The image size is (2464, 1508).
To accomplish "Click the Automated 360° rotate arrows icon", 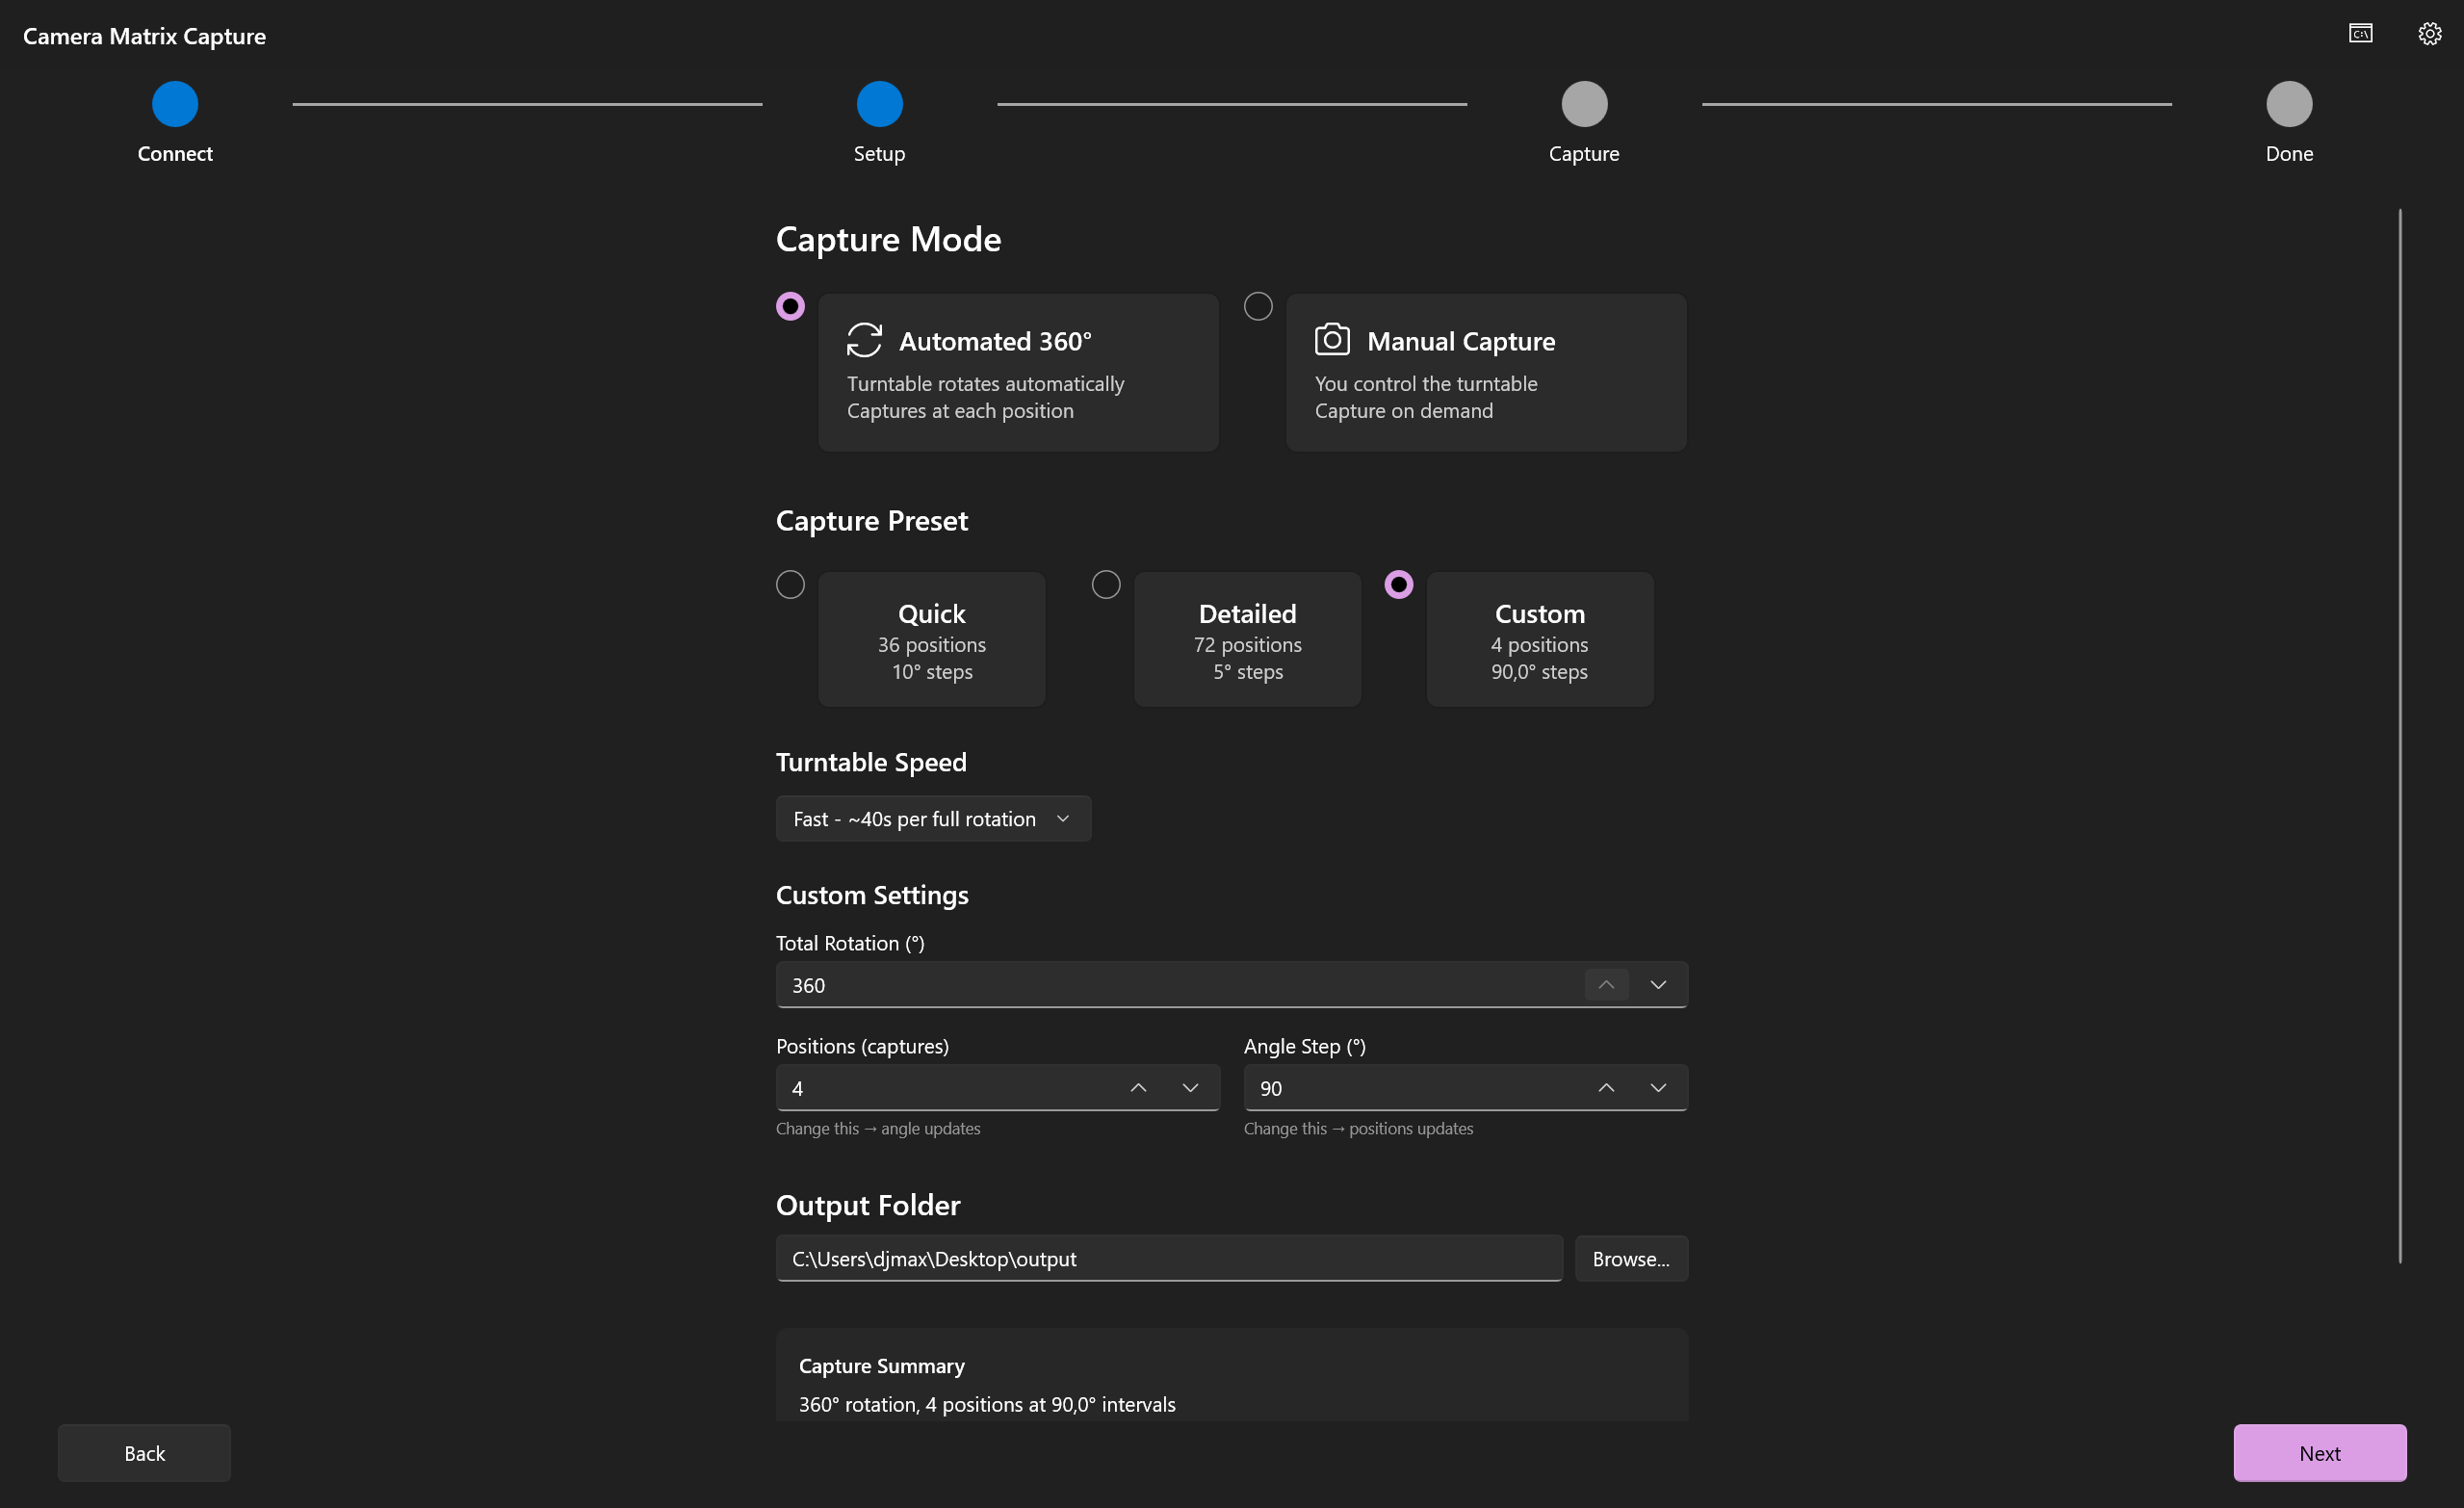I will pyautogui.click(x=864, y=340).
